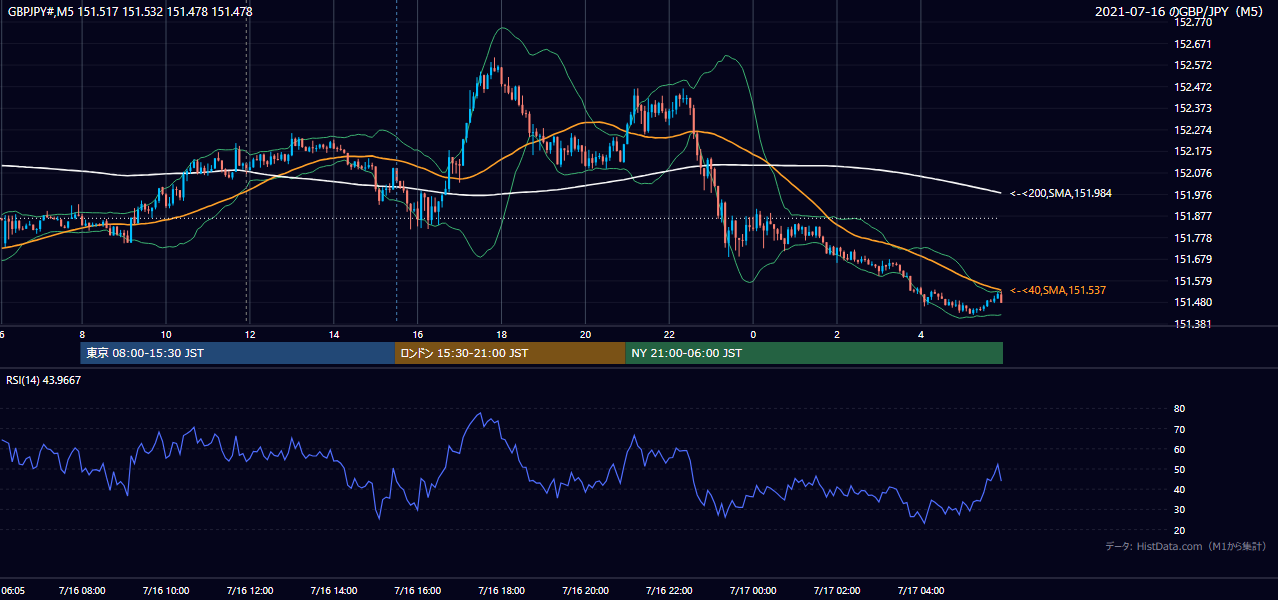Click hour label 8 under the price chart
The image size is (1278, 600).
point(82,334)
